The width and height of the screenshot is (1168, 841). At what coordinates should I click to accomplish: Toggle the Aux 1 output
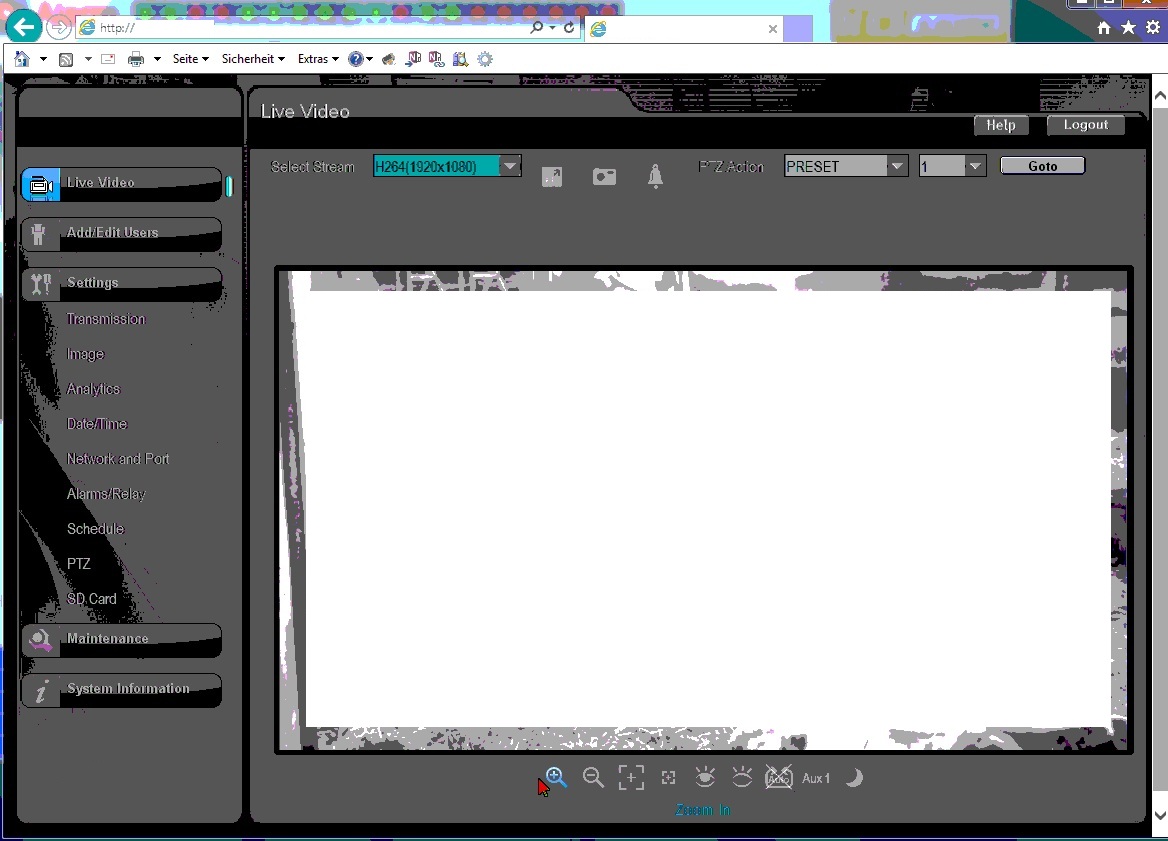tap(816, 778)
